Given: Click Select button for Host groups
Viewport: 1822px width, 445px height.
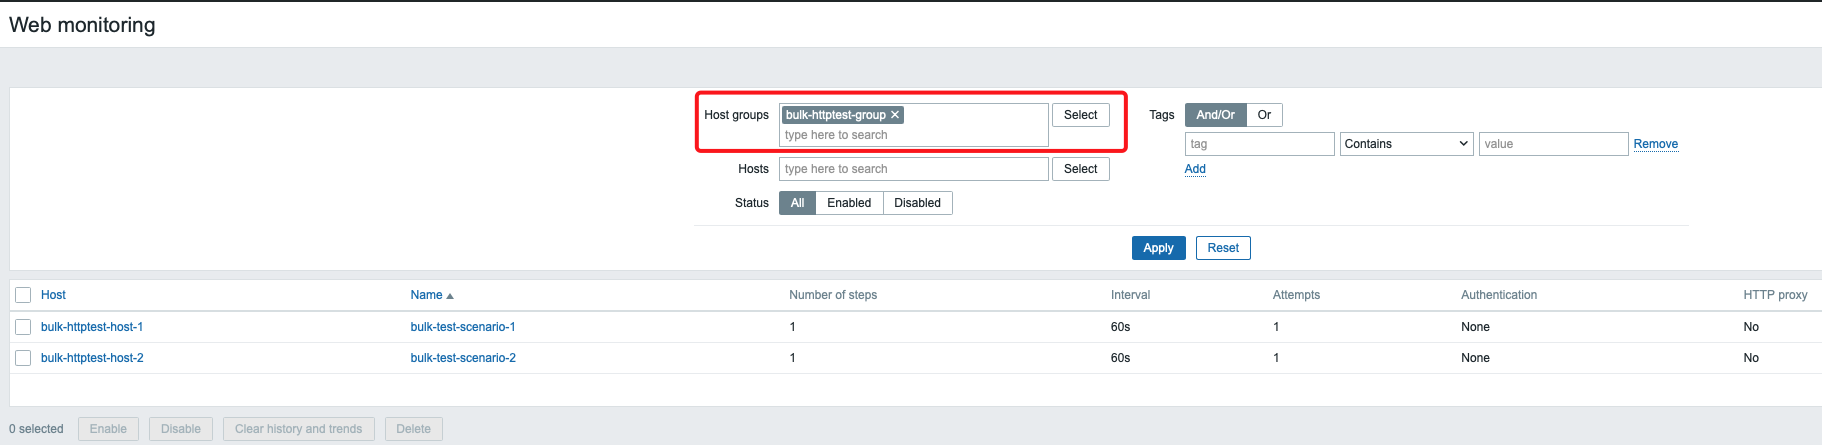Looking at the screenshot, I should (x=1080, y=115).
